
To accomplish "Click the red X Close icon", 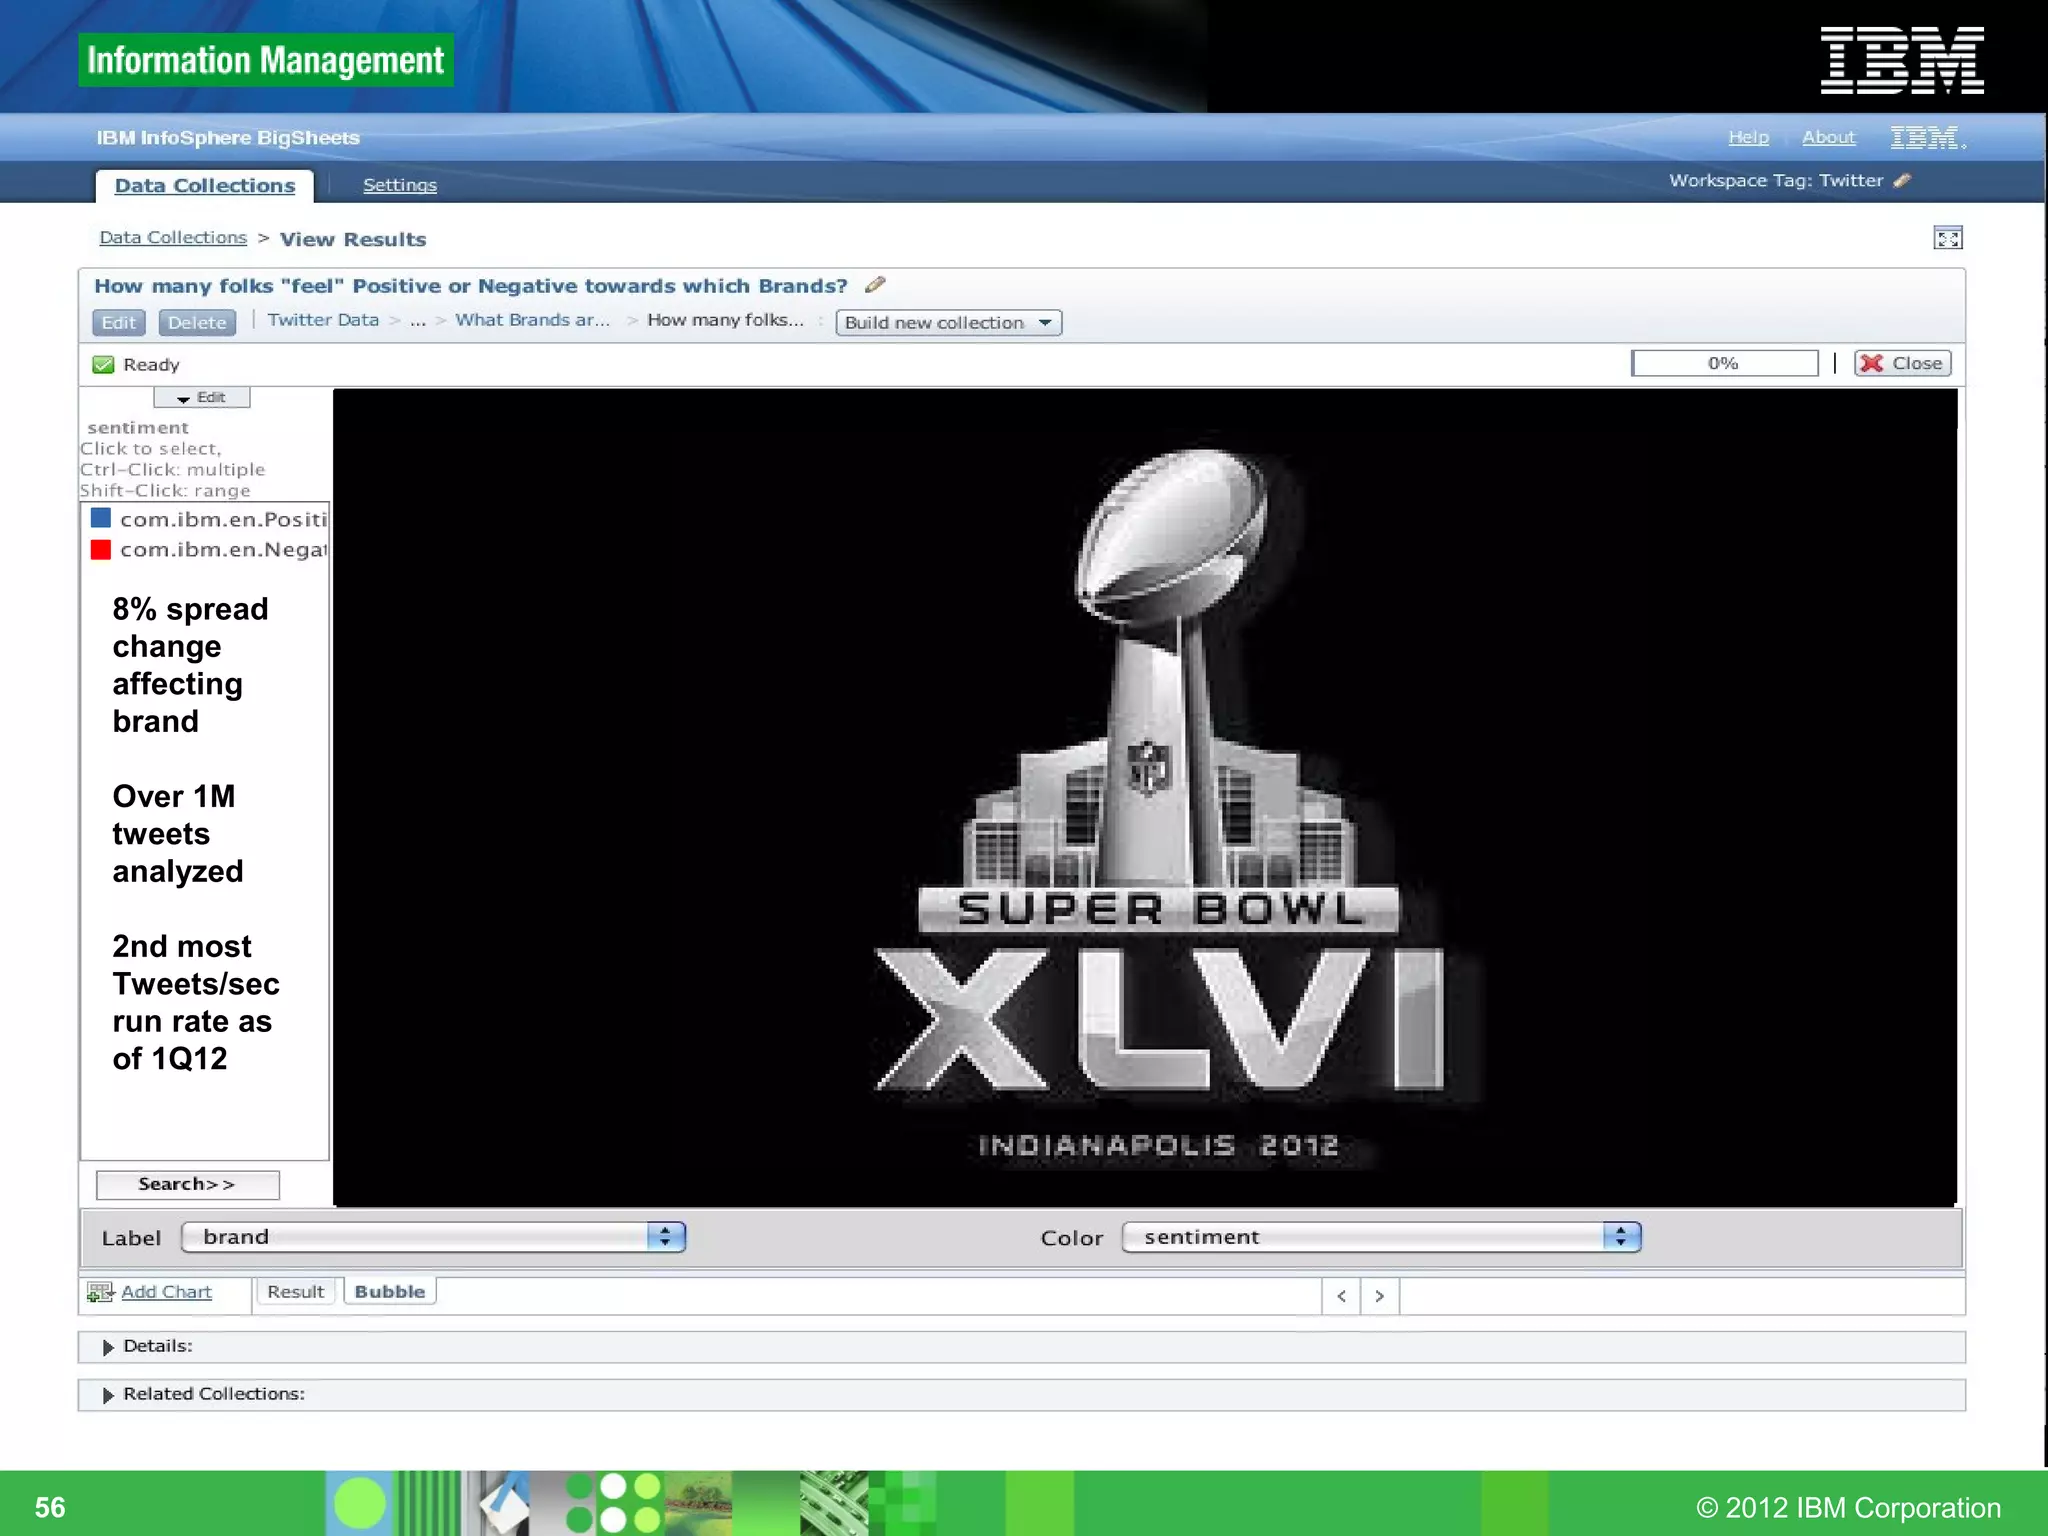I will point(1872,363).
